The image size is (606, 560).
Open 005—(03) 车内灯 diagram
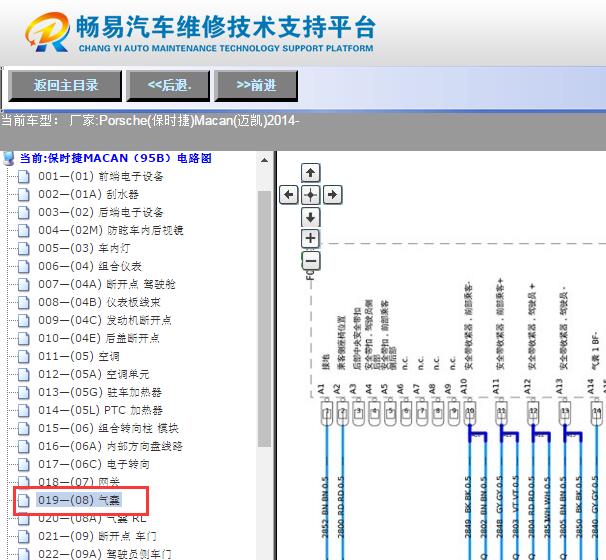[84, 249]
